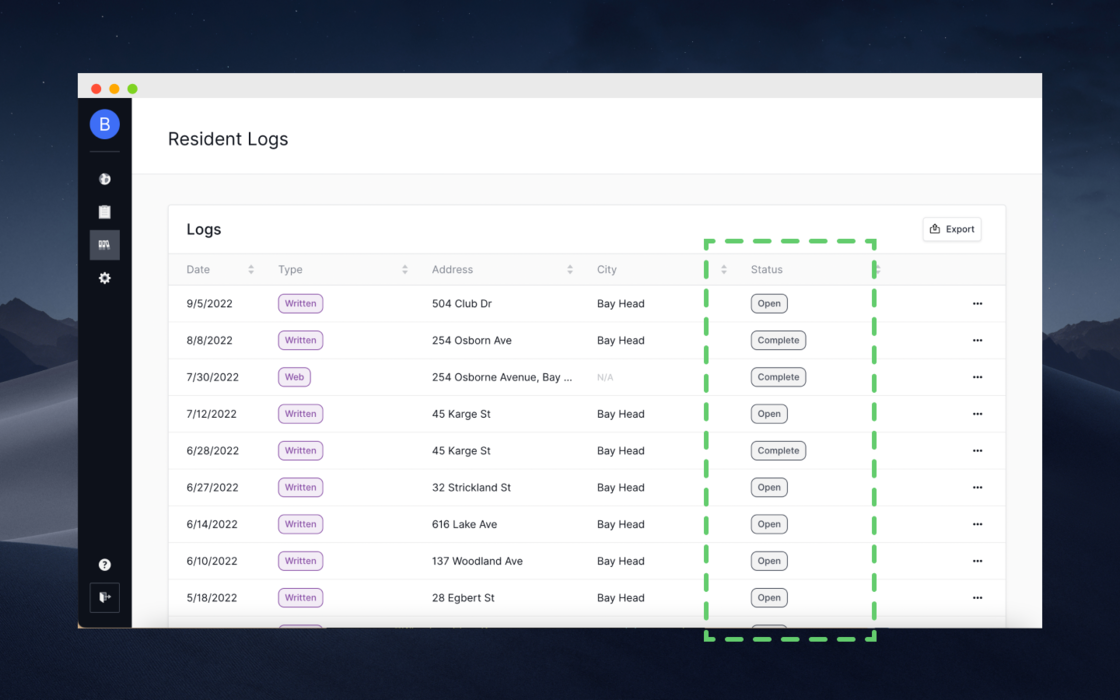Image resolution: width=1120 pixels, height=700 pixels.
Task: Click the Open status badge for 504 Club Dr
Action: (x=769, y=303)
